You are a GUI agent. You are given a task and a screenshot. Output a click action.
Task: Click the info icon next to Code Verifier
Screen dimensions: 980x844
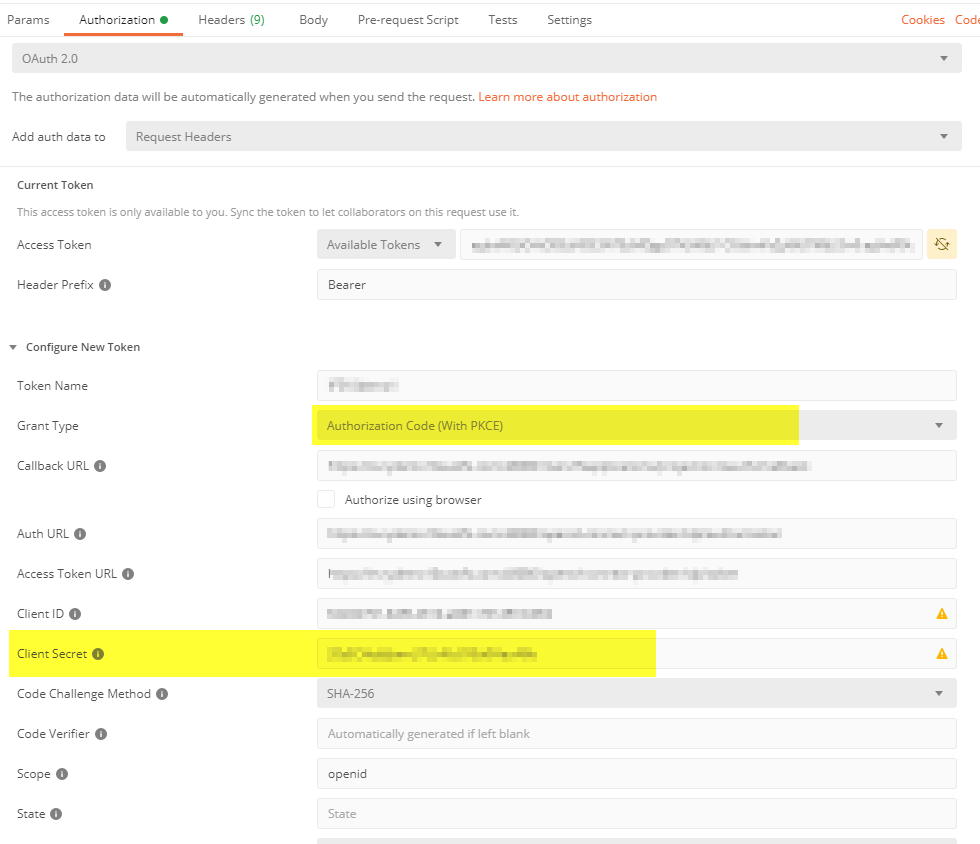click(x=102, y=733)
